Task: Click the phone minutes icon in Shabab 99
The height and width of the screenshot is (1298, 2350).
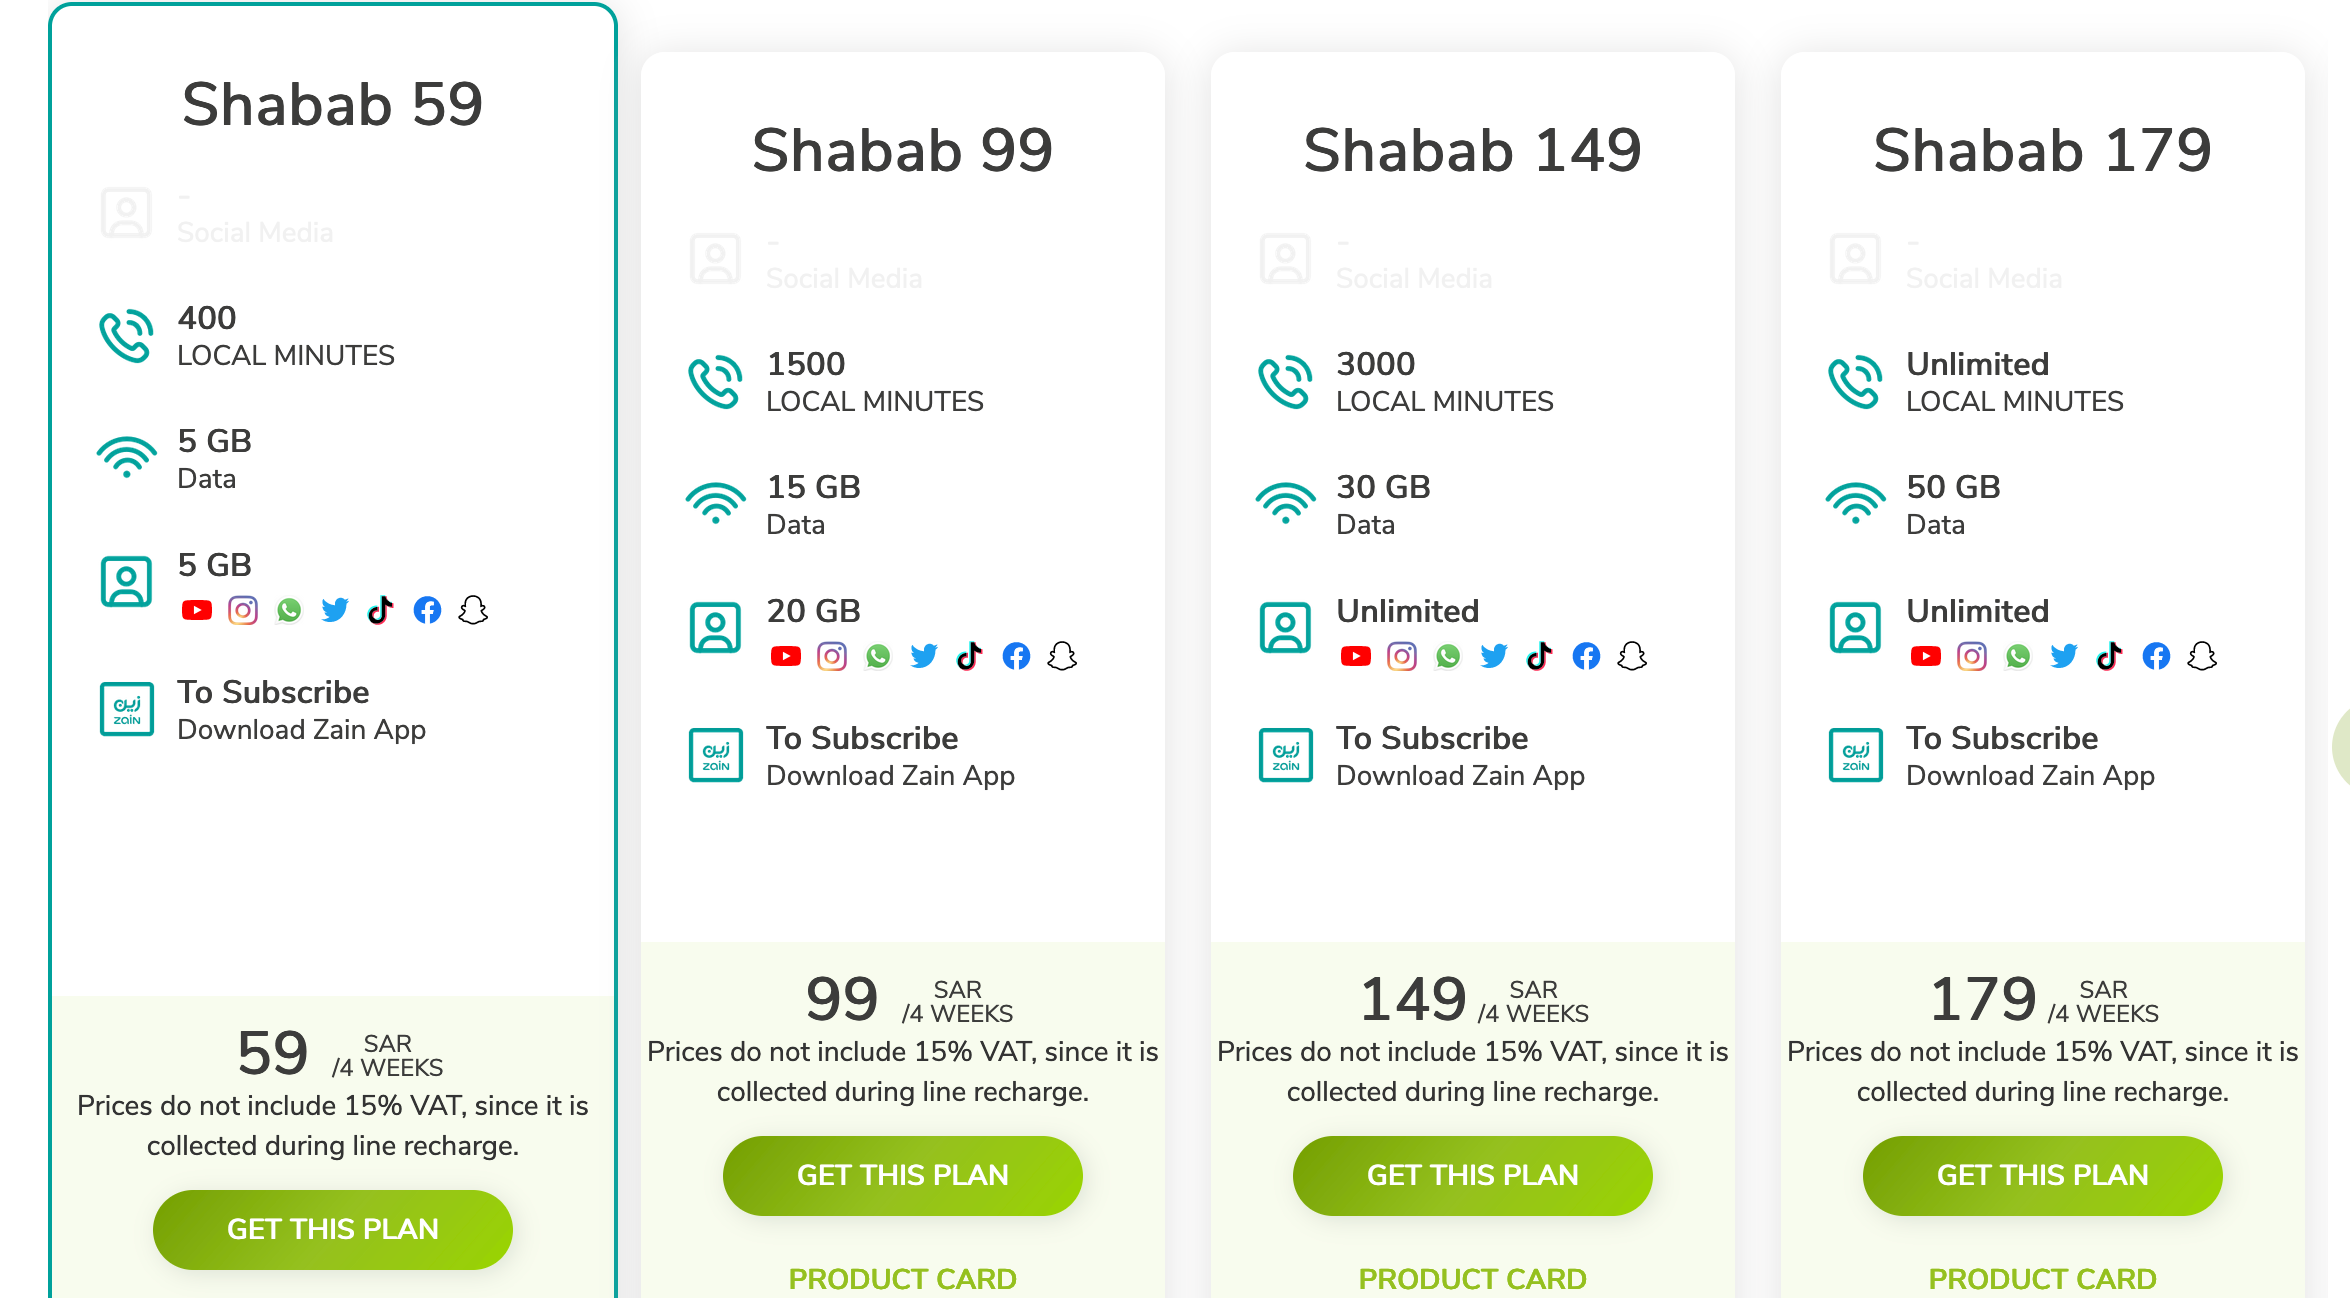Action: [x=715, y=382]
